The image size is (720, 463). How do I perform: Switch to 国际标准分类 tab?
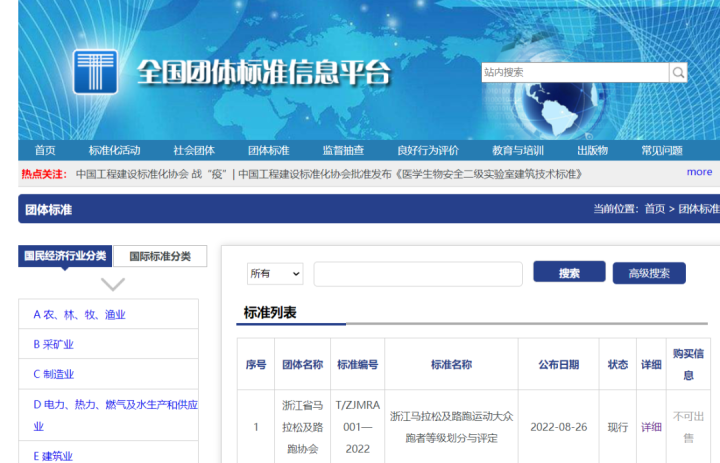[160, 256]
